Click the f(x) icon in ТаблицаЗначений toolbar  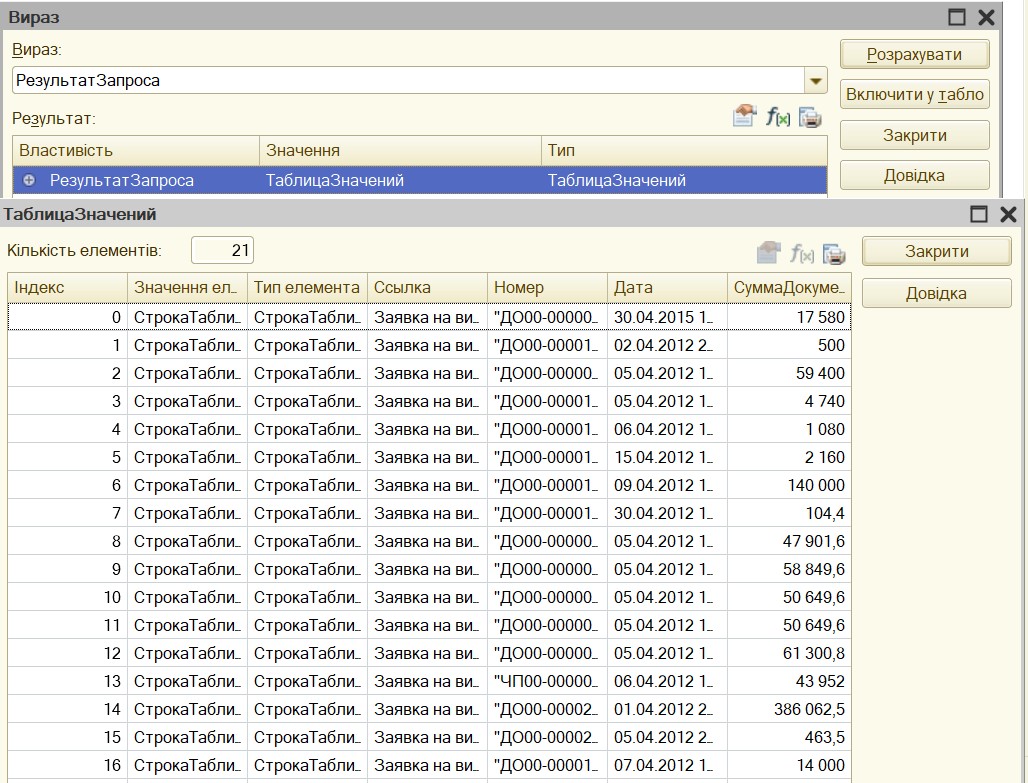point(801,253)
